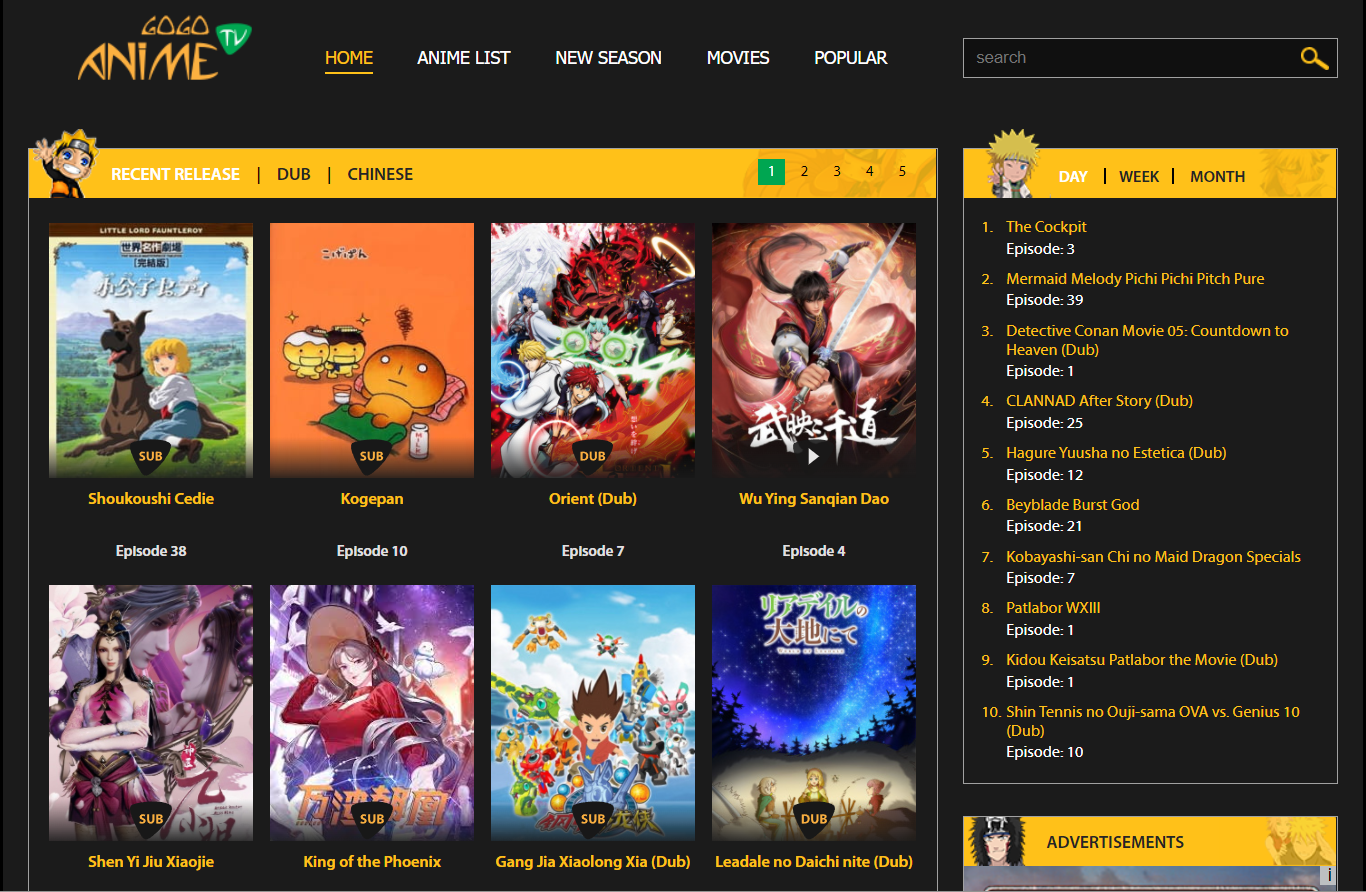Switch to the Month ranking tab
Image resolution: width=1366 pixels, height=892 pixels.
(1217, 176)
